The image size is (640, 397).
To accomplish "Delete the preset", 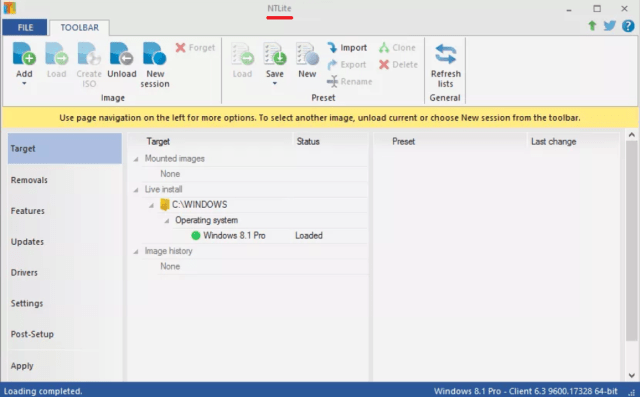I will [x=398, y=64].
